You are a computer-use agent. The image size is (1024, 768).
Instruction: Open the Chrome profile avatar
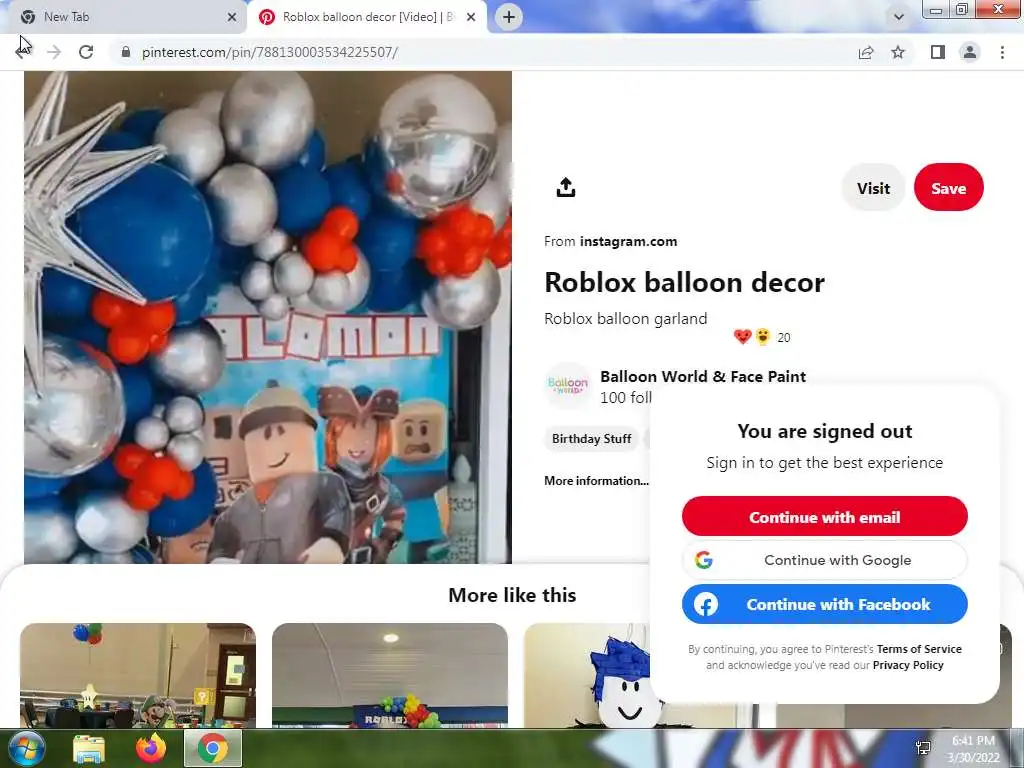[x=970, y=52]
